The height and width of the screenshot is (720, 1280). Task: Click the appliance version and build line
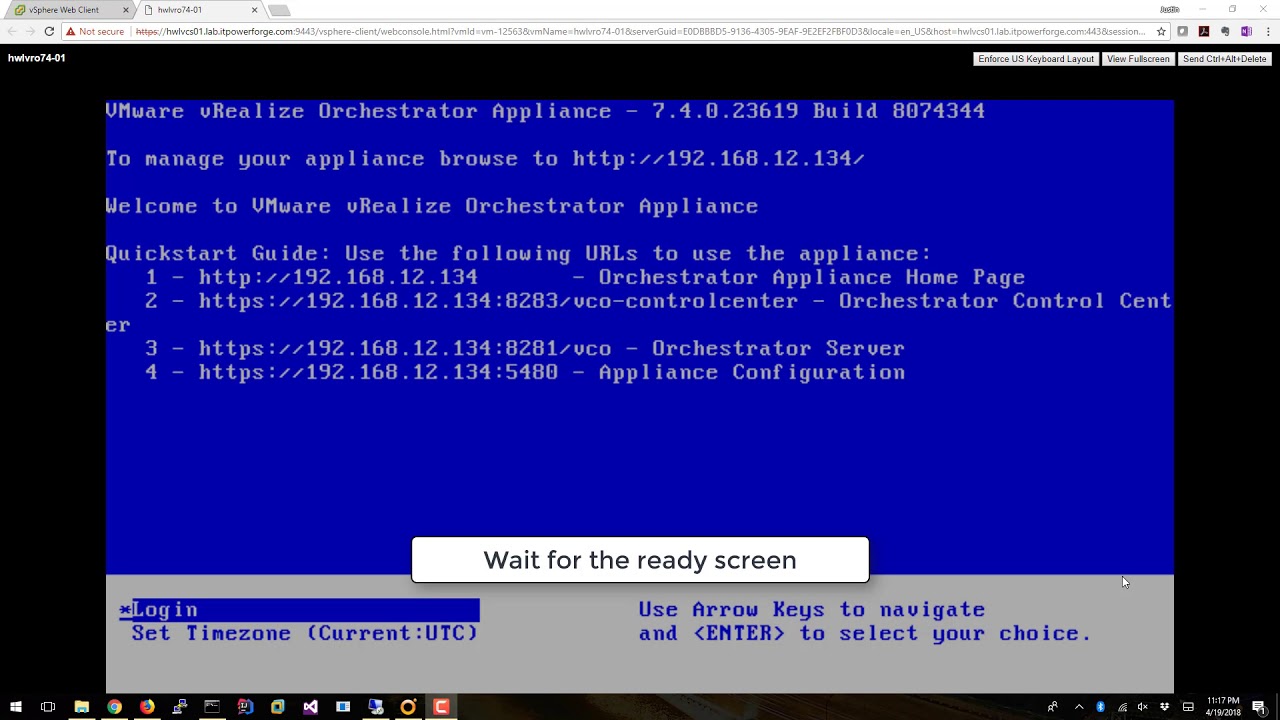point(545,111)
